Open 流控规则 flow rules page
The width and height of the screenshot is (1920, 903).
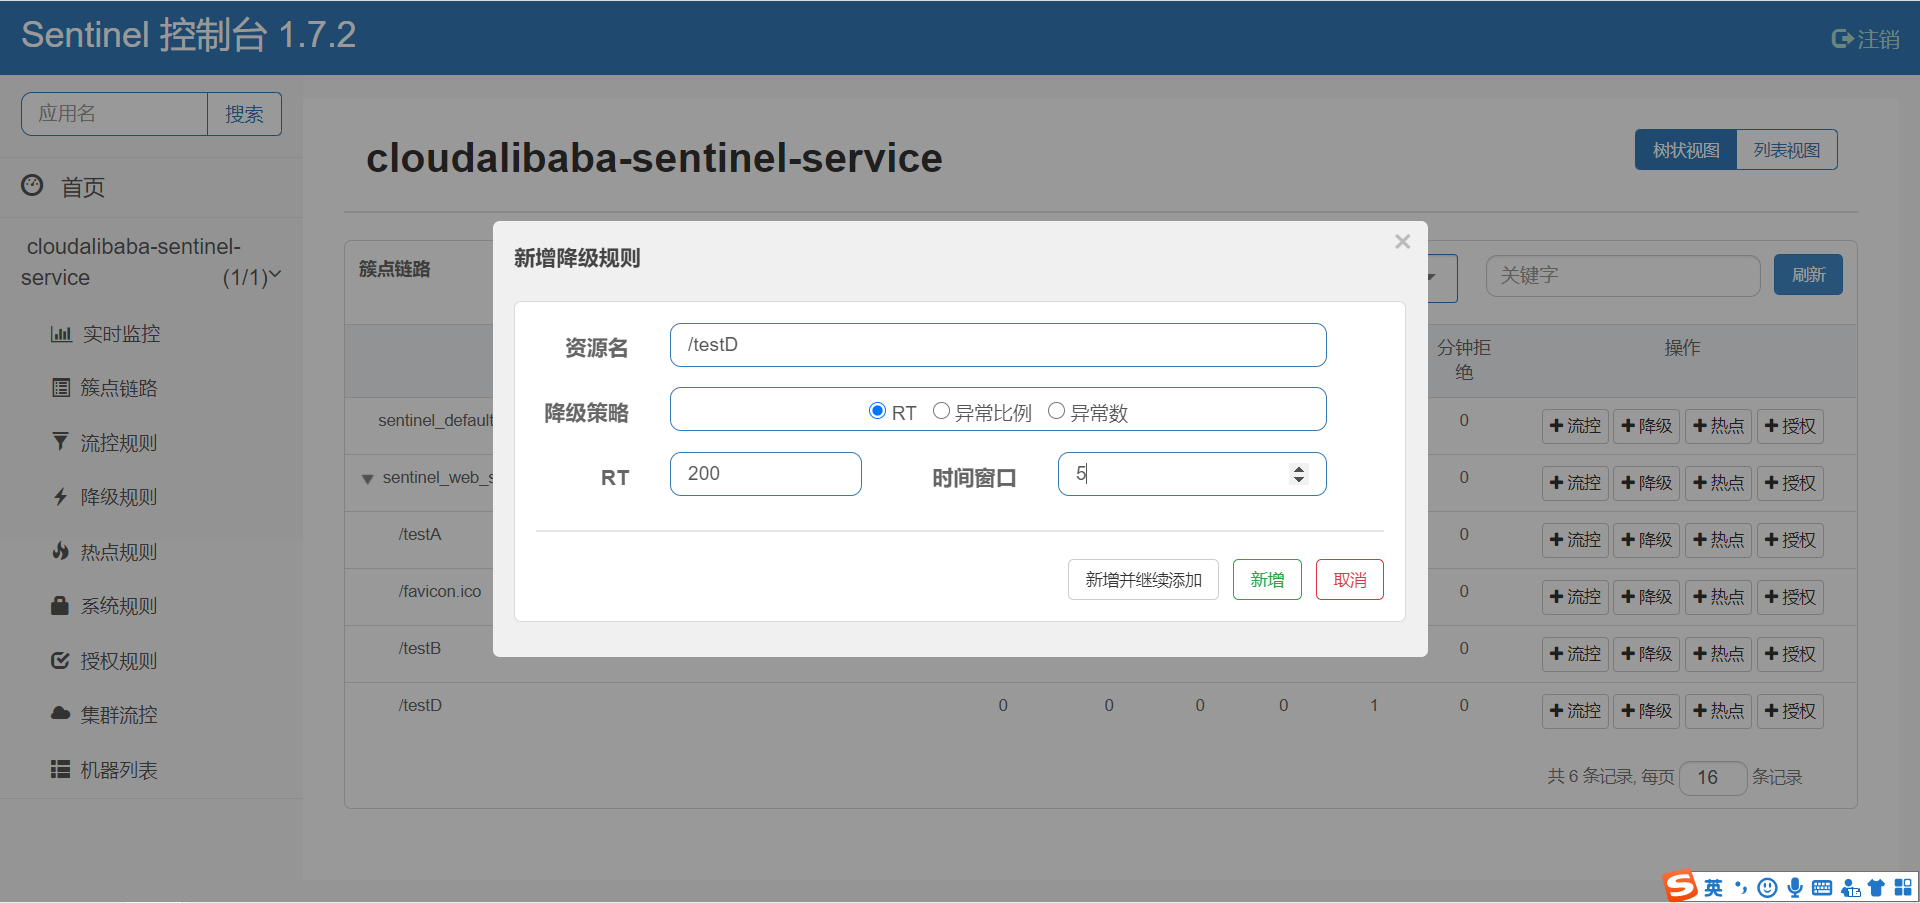click(105, 442)
